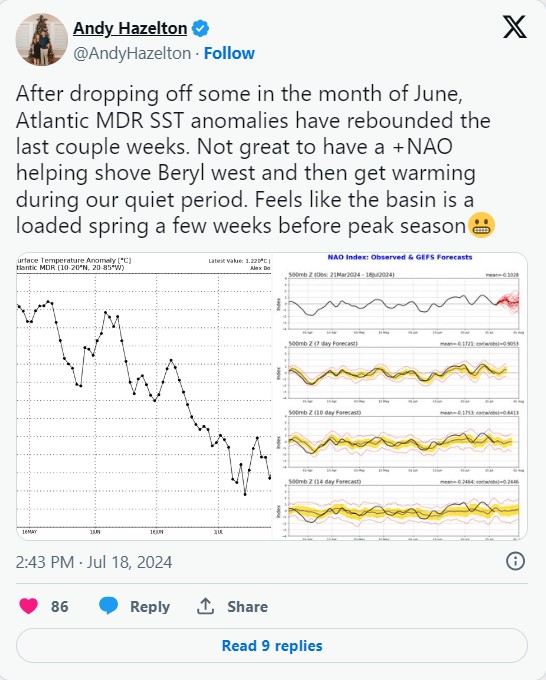Open the NAO Index forecasts chart image
The image size is (546, 680).
[400, 396]
